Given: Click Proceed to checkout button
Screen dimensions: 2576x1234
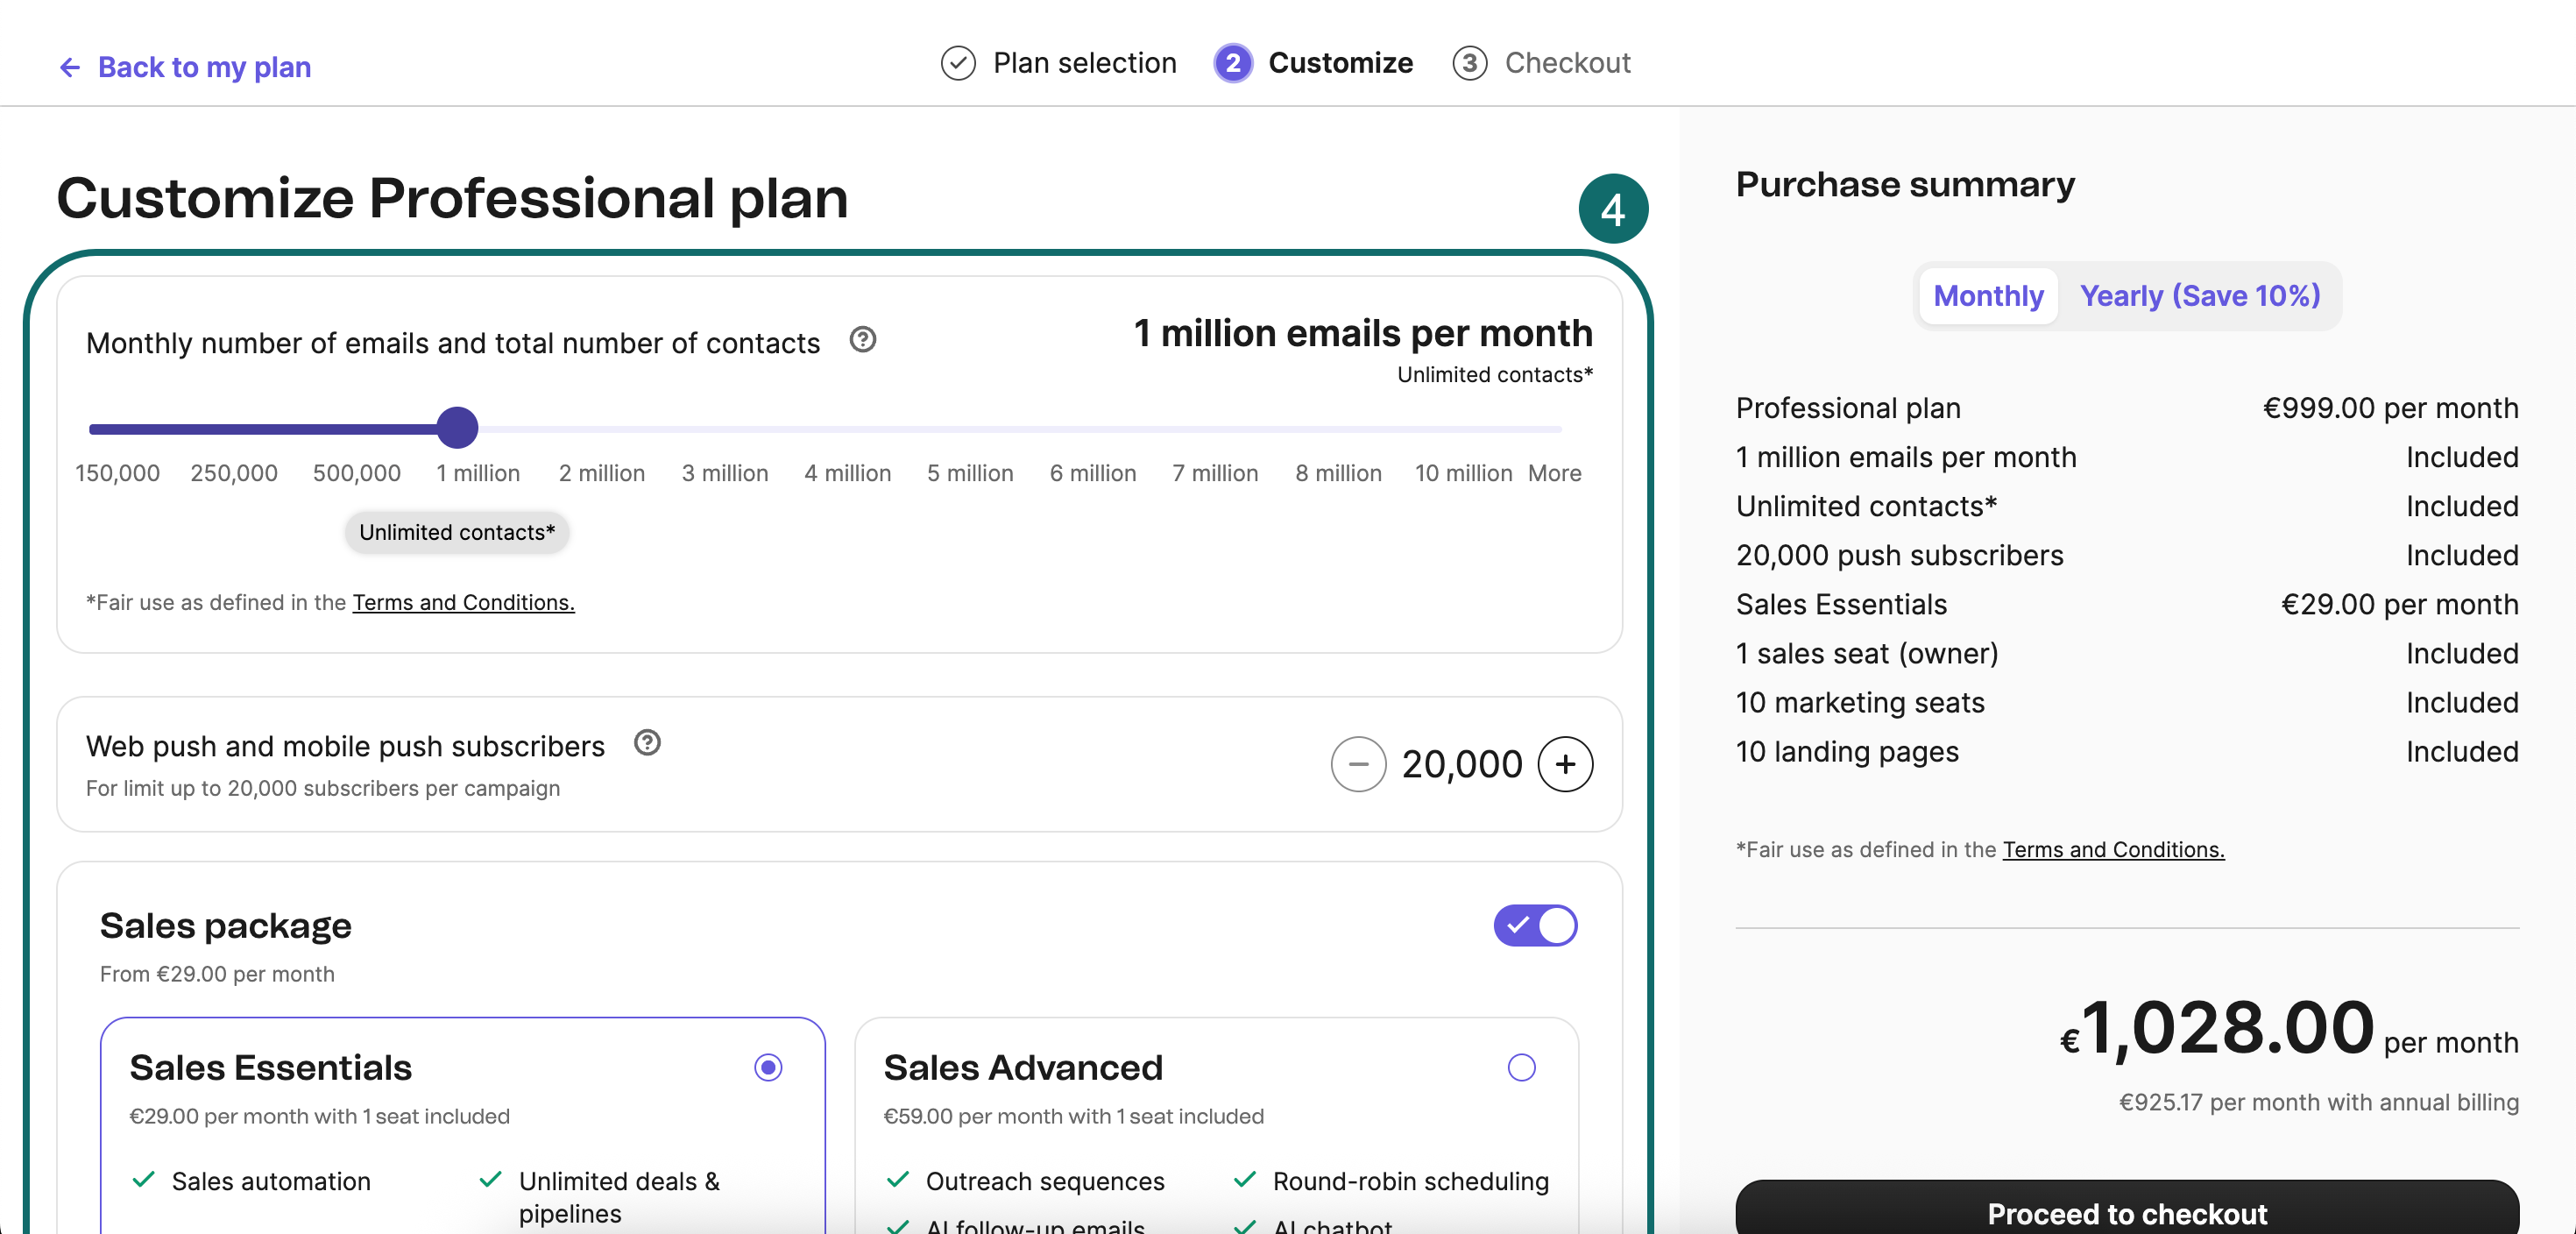Looking at the screenshot, I should [x=2126, y=1211].
